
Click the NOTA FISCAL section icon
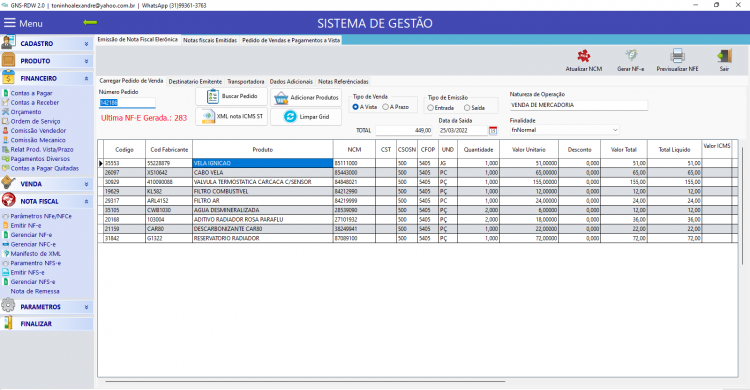point(8,201)
